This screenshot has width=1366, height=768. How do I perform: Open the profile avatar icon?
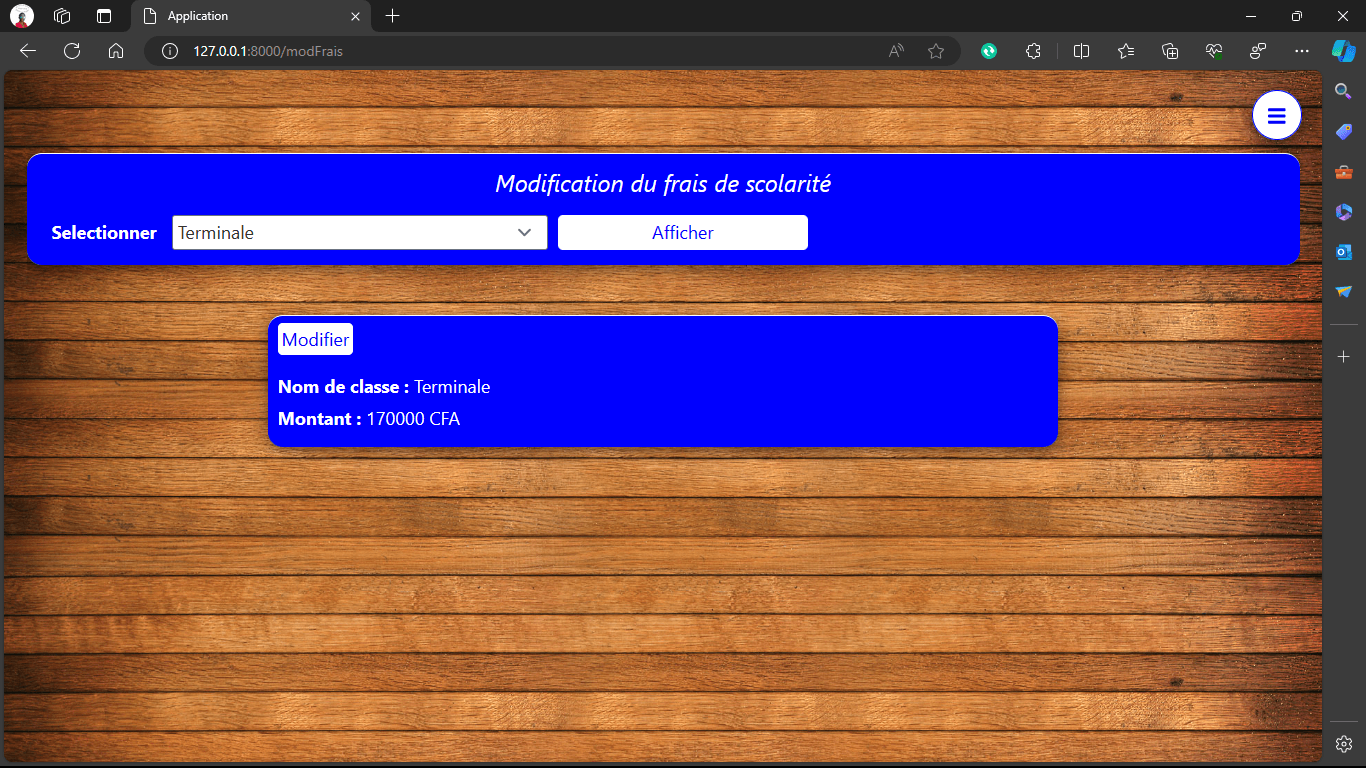pyautogui.click(x=22, y=16)
